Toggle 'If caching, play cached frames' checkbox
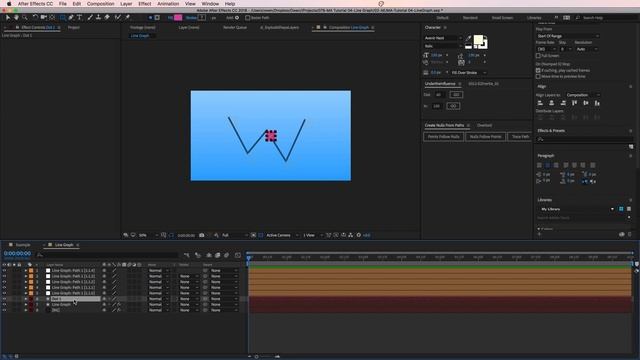This screenshot has width=640, height=360. (x=538, y=71)
